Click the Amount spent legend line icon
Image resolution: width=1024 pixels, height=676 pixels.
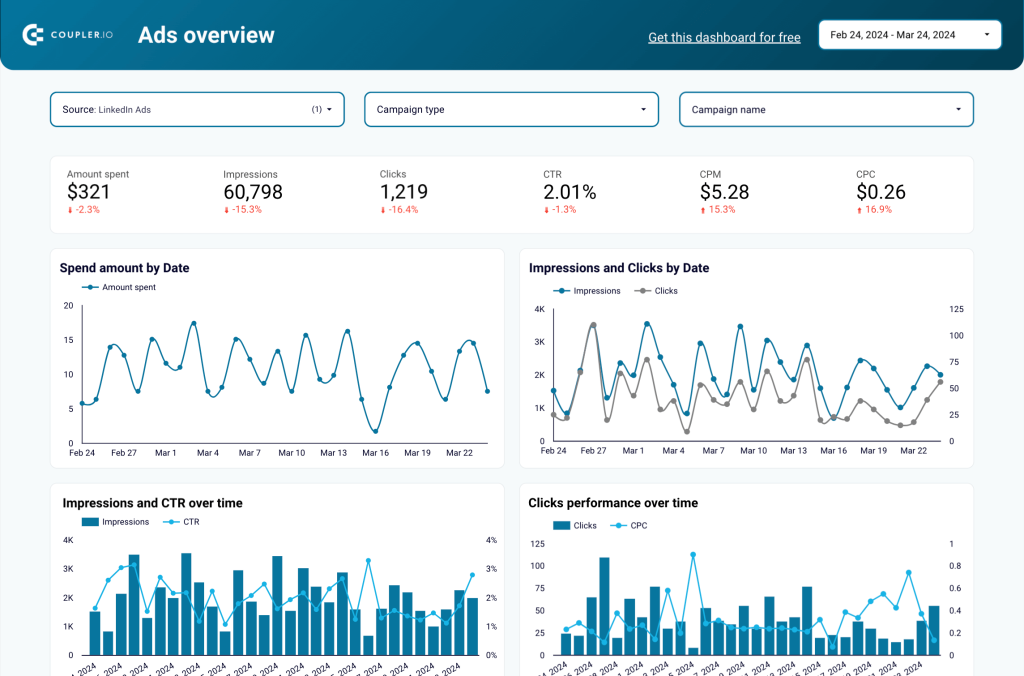89,287
